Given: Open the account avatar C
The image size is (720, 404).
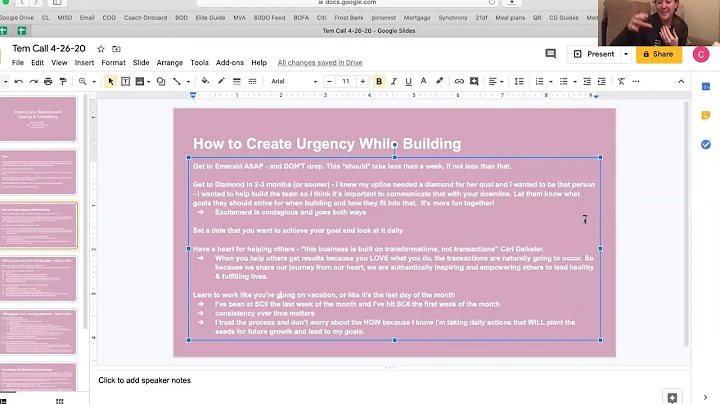Looking at the screenshot, I should tap(701, 55).
